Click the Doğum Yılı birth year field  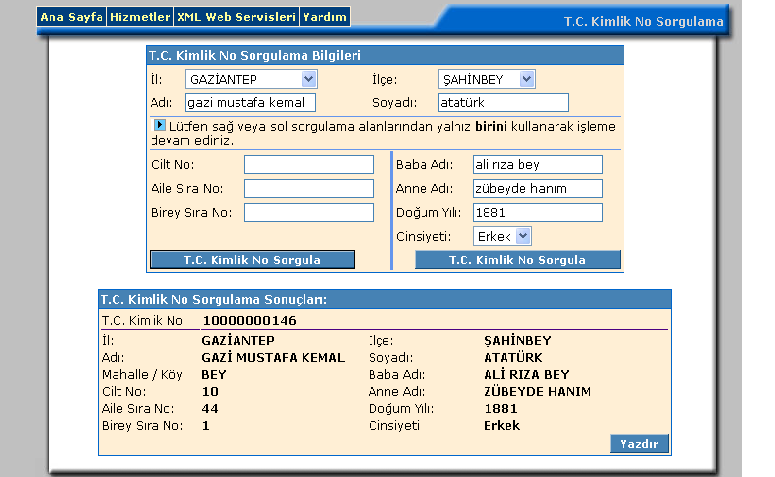537,212
